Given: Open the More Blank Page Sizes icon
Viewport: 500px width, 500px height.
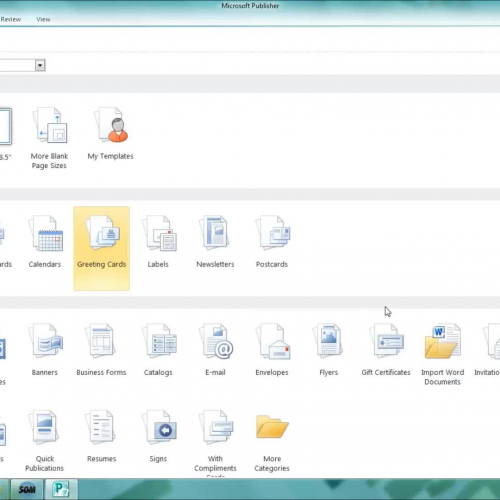Looking at the screenshot, I should [x=49, y=138].
